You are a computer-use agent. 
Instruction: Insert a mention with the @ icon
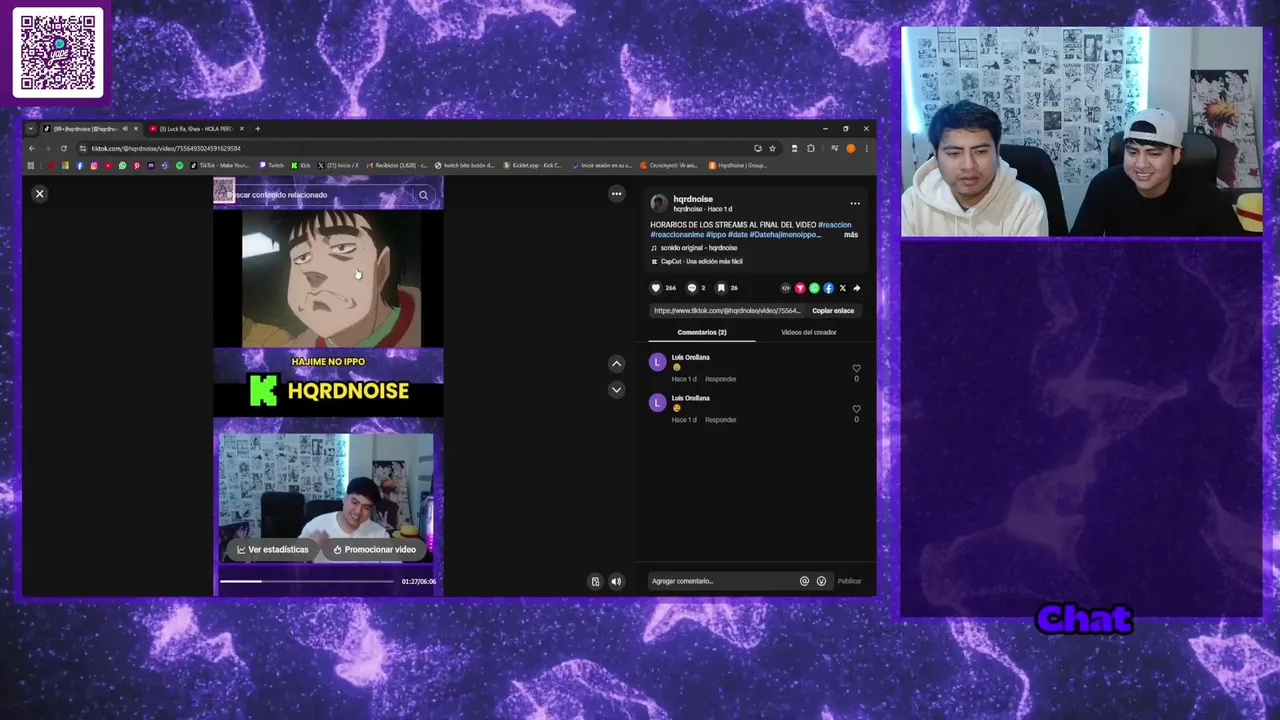pyautogui.click(x=804, y=581)
